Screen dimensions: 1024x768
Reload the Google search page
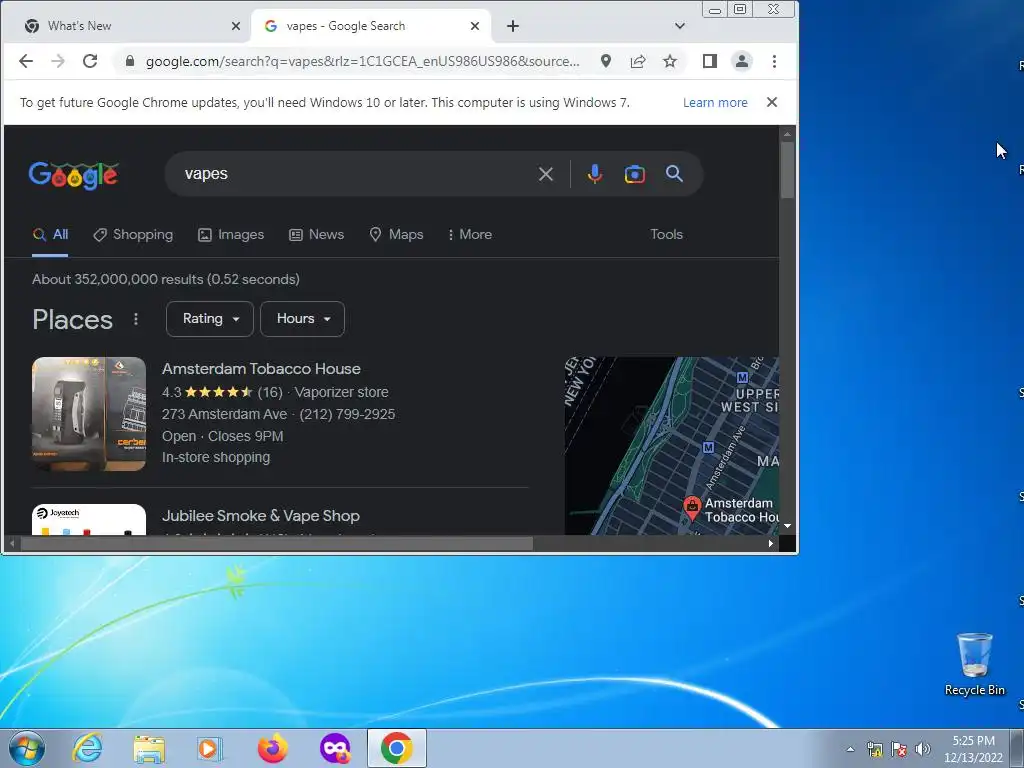[90, 61]
